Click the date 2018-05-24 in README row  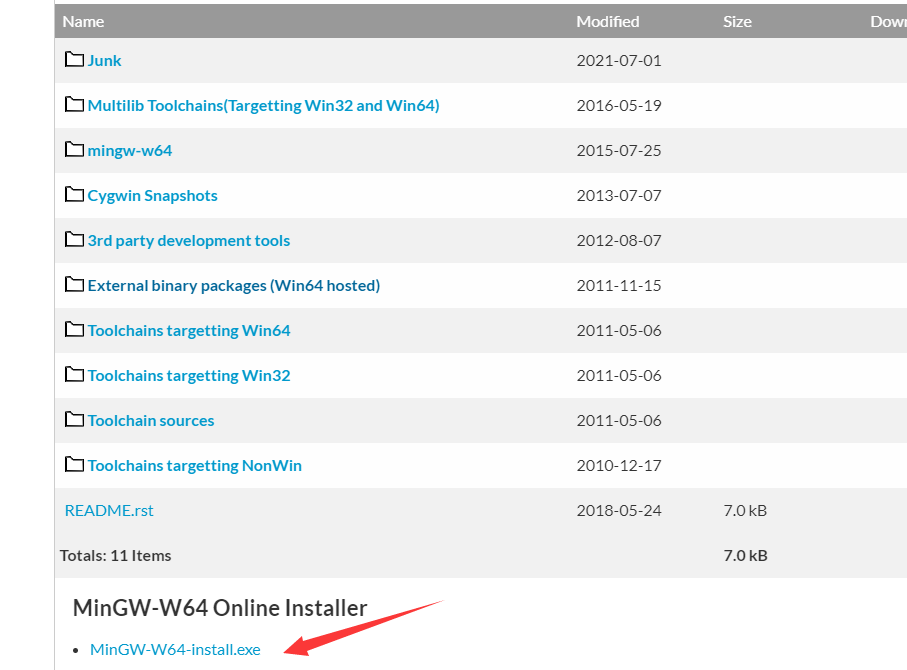pos(619,510)
